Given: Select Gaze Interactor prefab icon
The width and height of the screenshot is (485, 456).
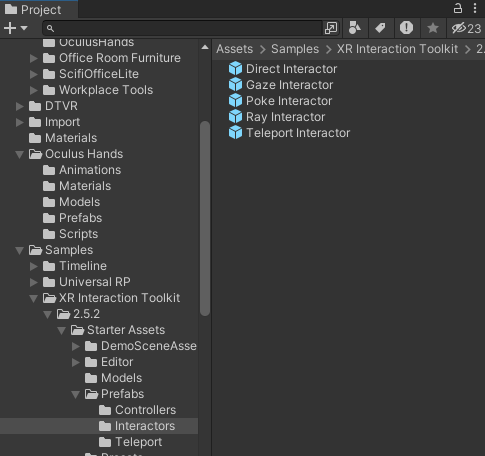Looking at the screenshot, I should coord(235,85).
